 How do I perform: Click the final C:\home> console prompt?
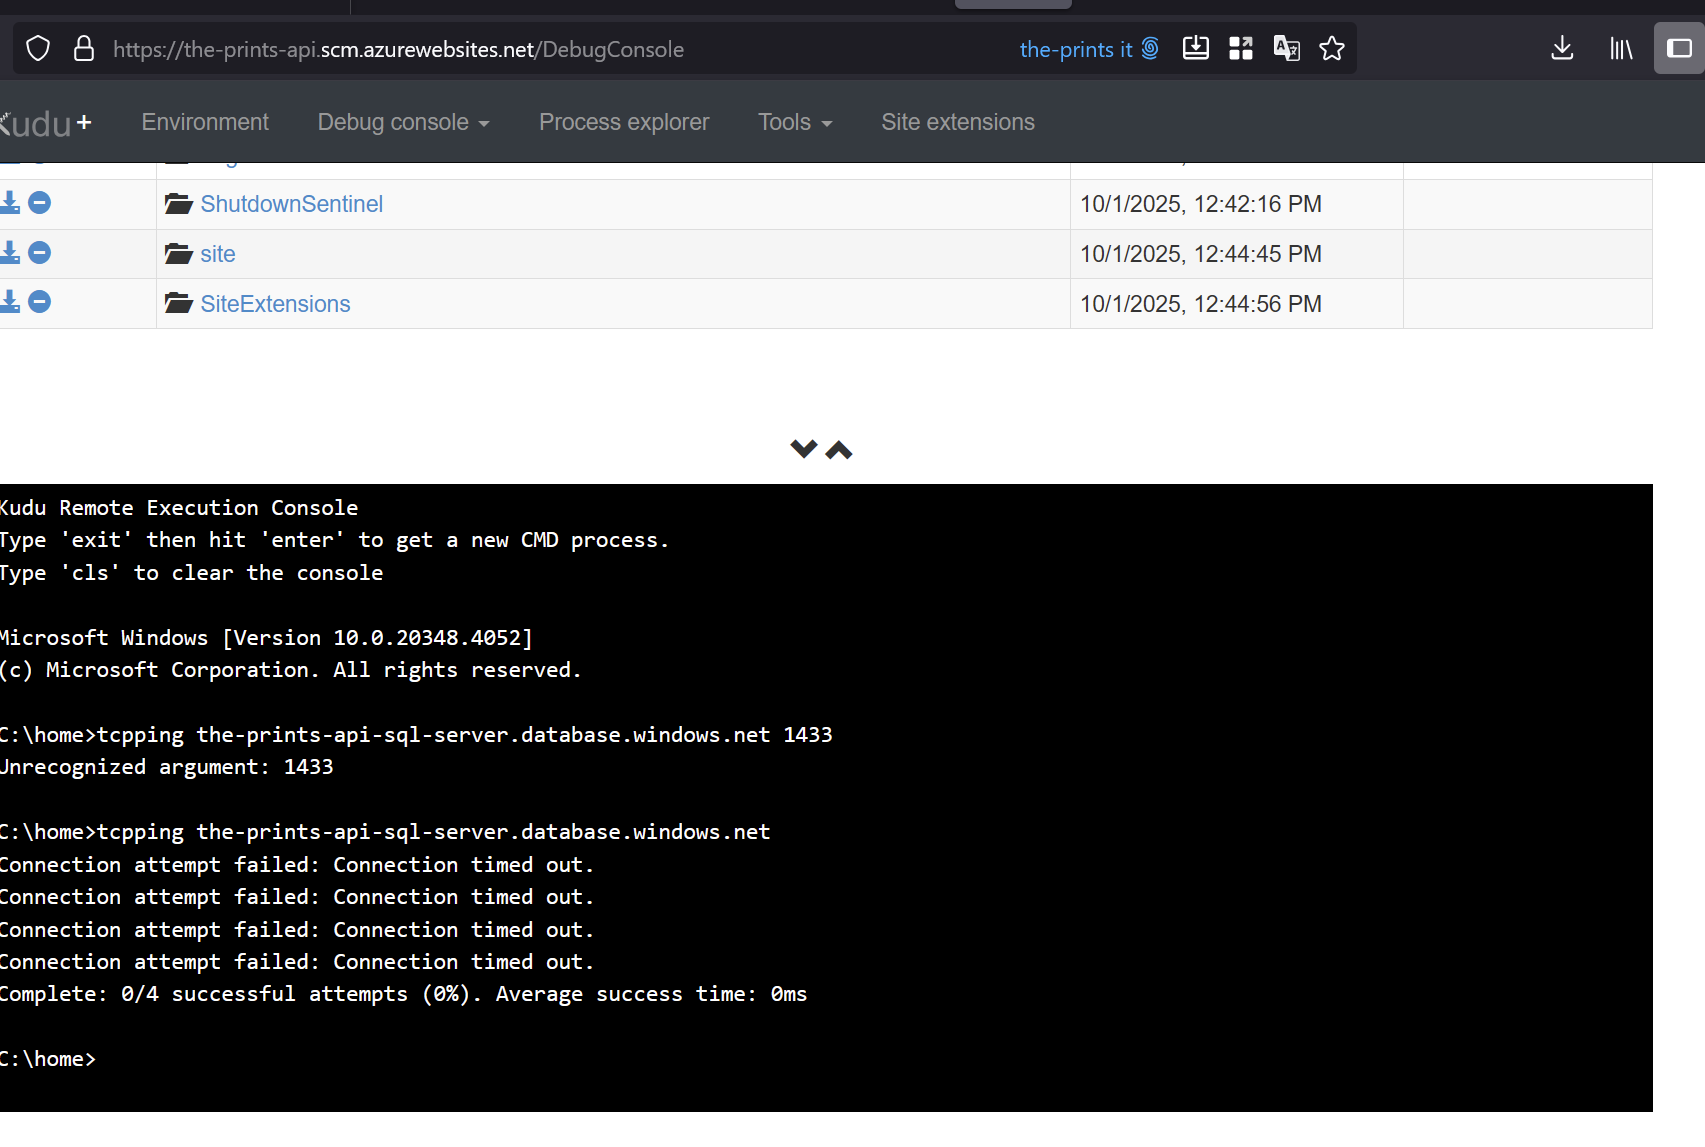(48, 1059)
